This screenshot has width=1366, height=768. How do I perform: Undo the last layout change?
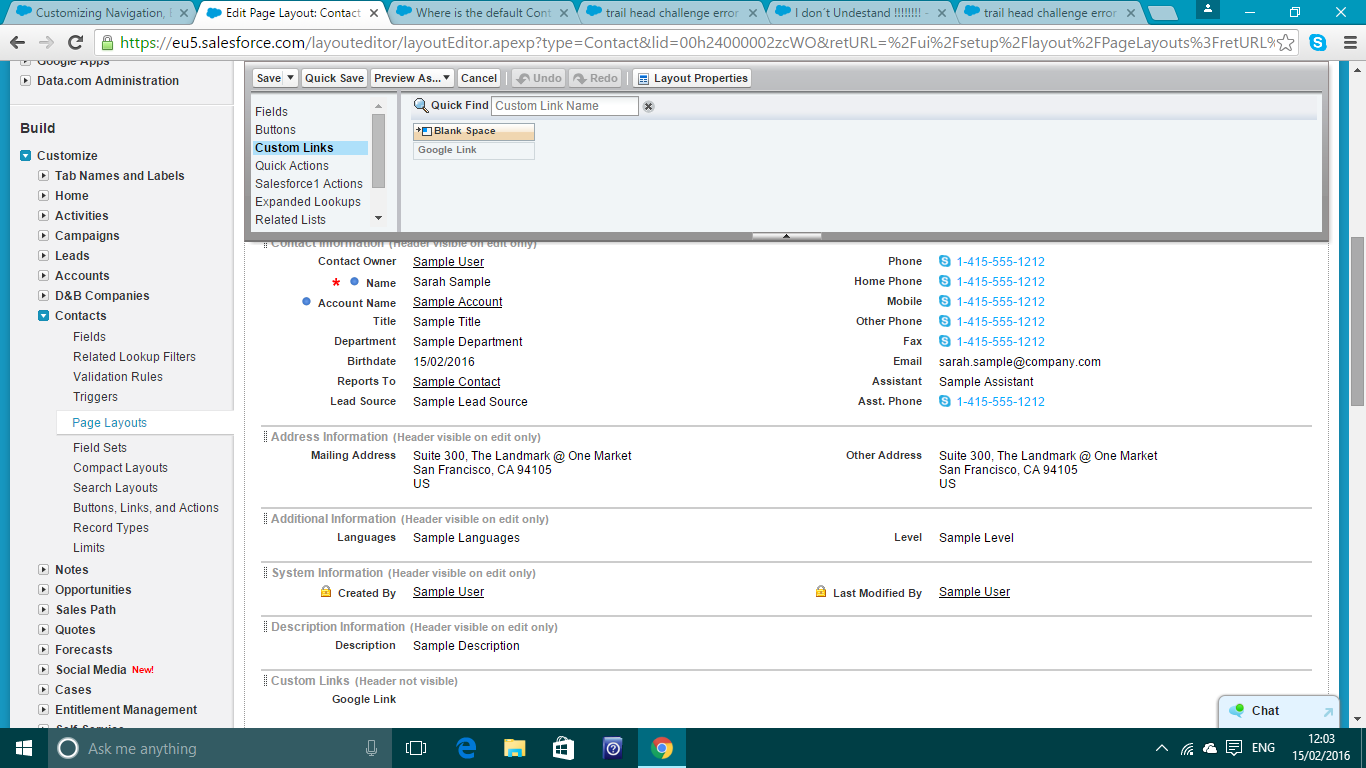tap(538, 78)
